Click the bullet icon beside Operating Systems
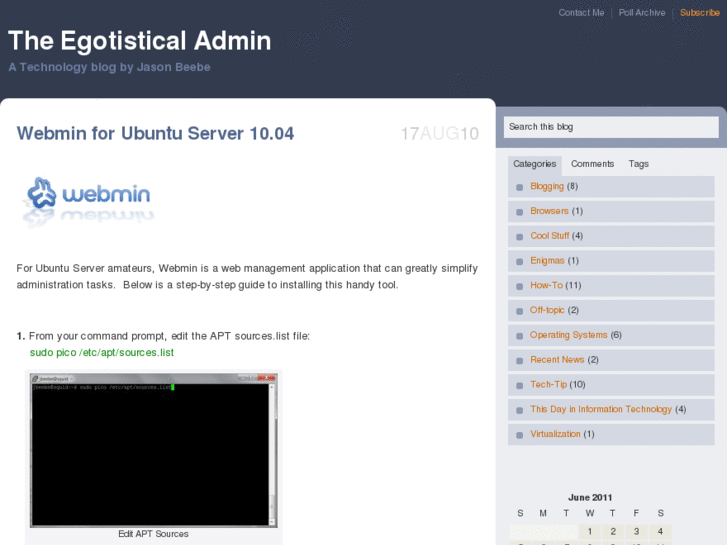This screenshot has height=545, width=727. [x=519, y=336]
